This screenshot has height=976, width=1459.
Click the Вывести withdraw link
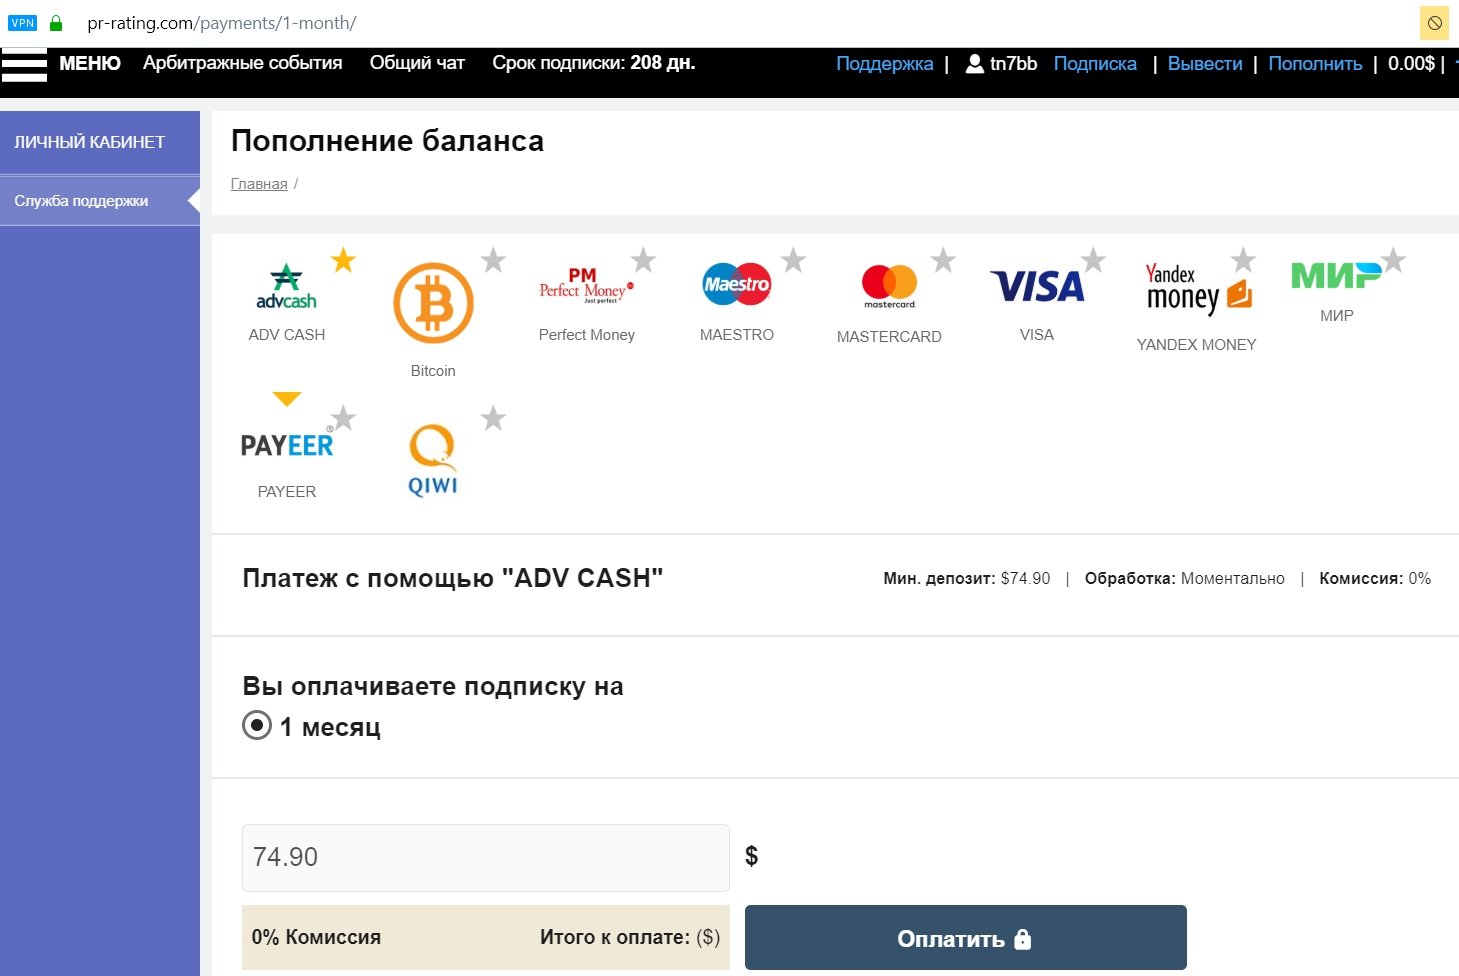1205,64
